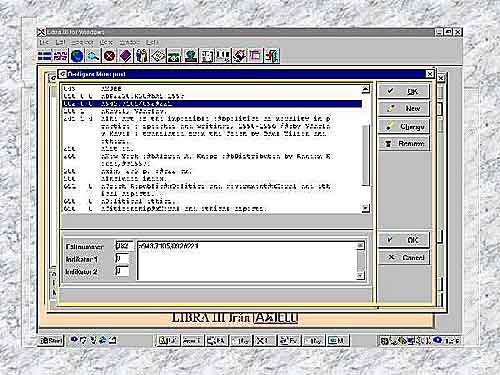Select the highlighted blue row in the record list
This screenshot has height=375, width=500.
(212, 104)
